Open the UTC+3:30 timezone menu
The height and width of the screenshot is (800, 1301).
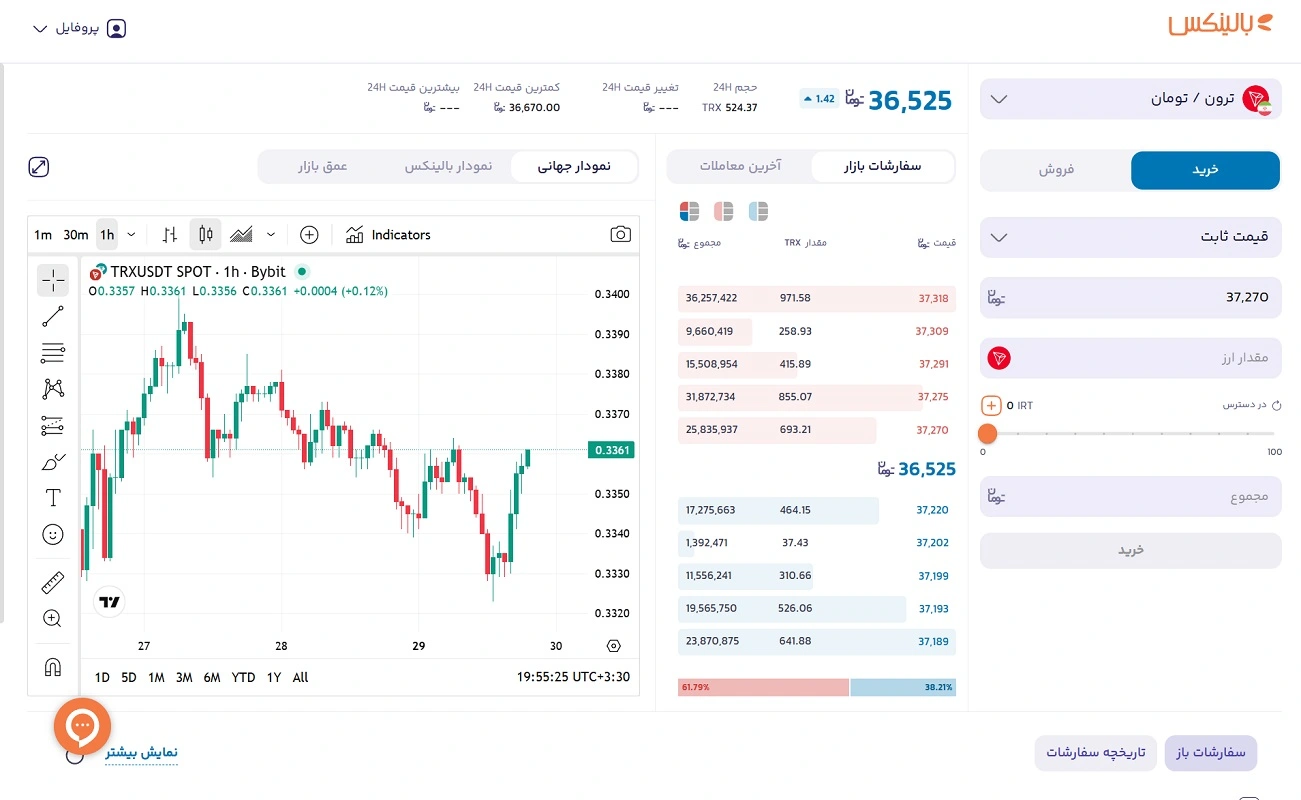(573, 677)
